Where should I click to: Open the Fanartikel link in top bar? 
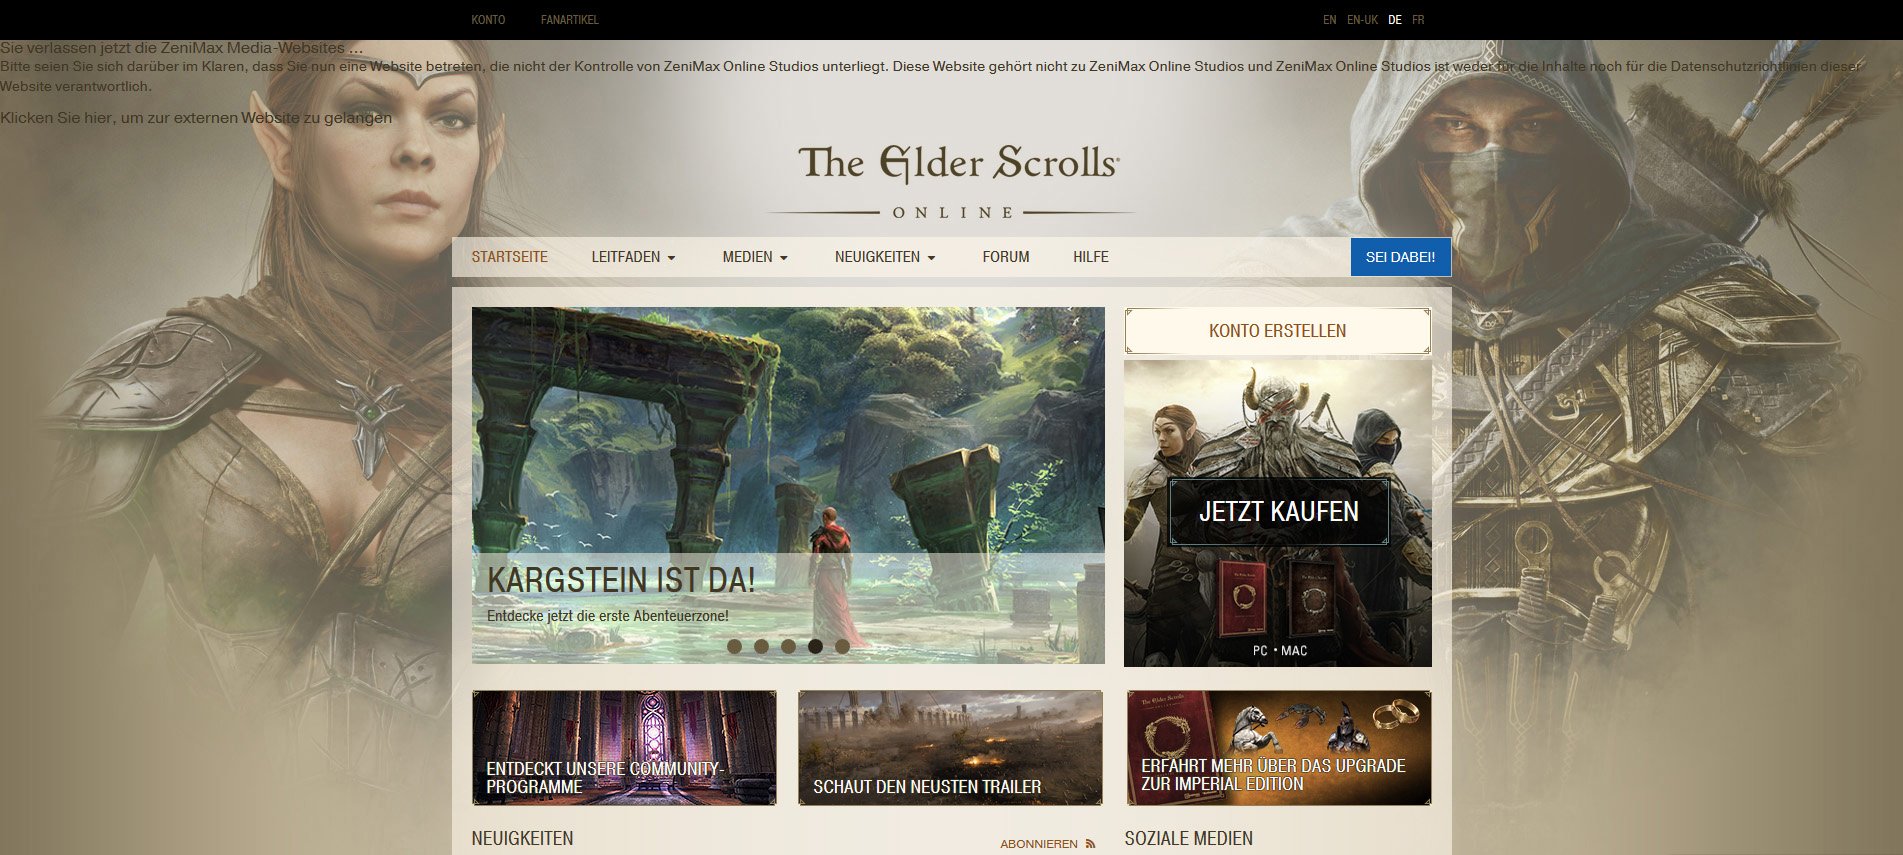[570, 20]
